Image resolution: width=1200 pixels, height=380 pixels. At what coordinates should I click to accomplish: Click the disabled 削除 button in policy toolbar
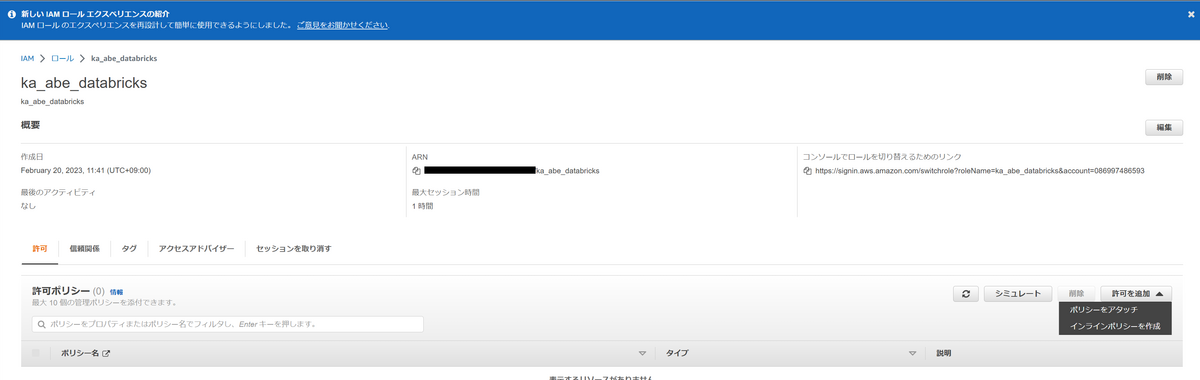1076,294
